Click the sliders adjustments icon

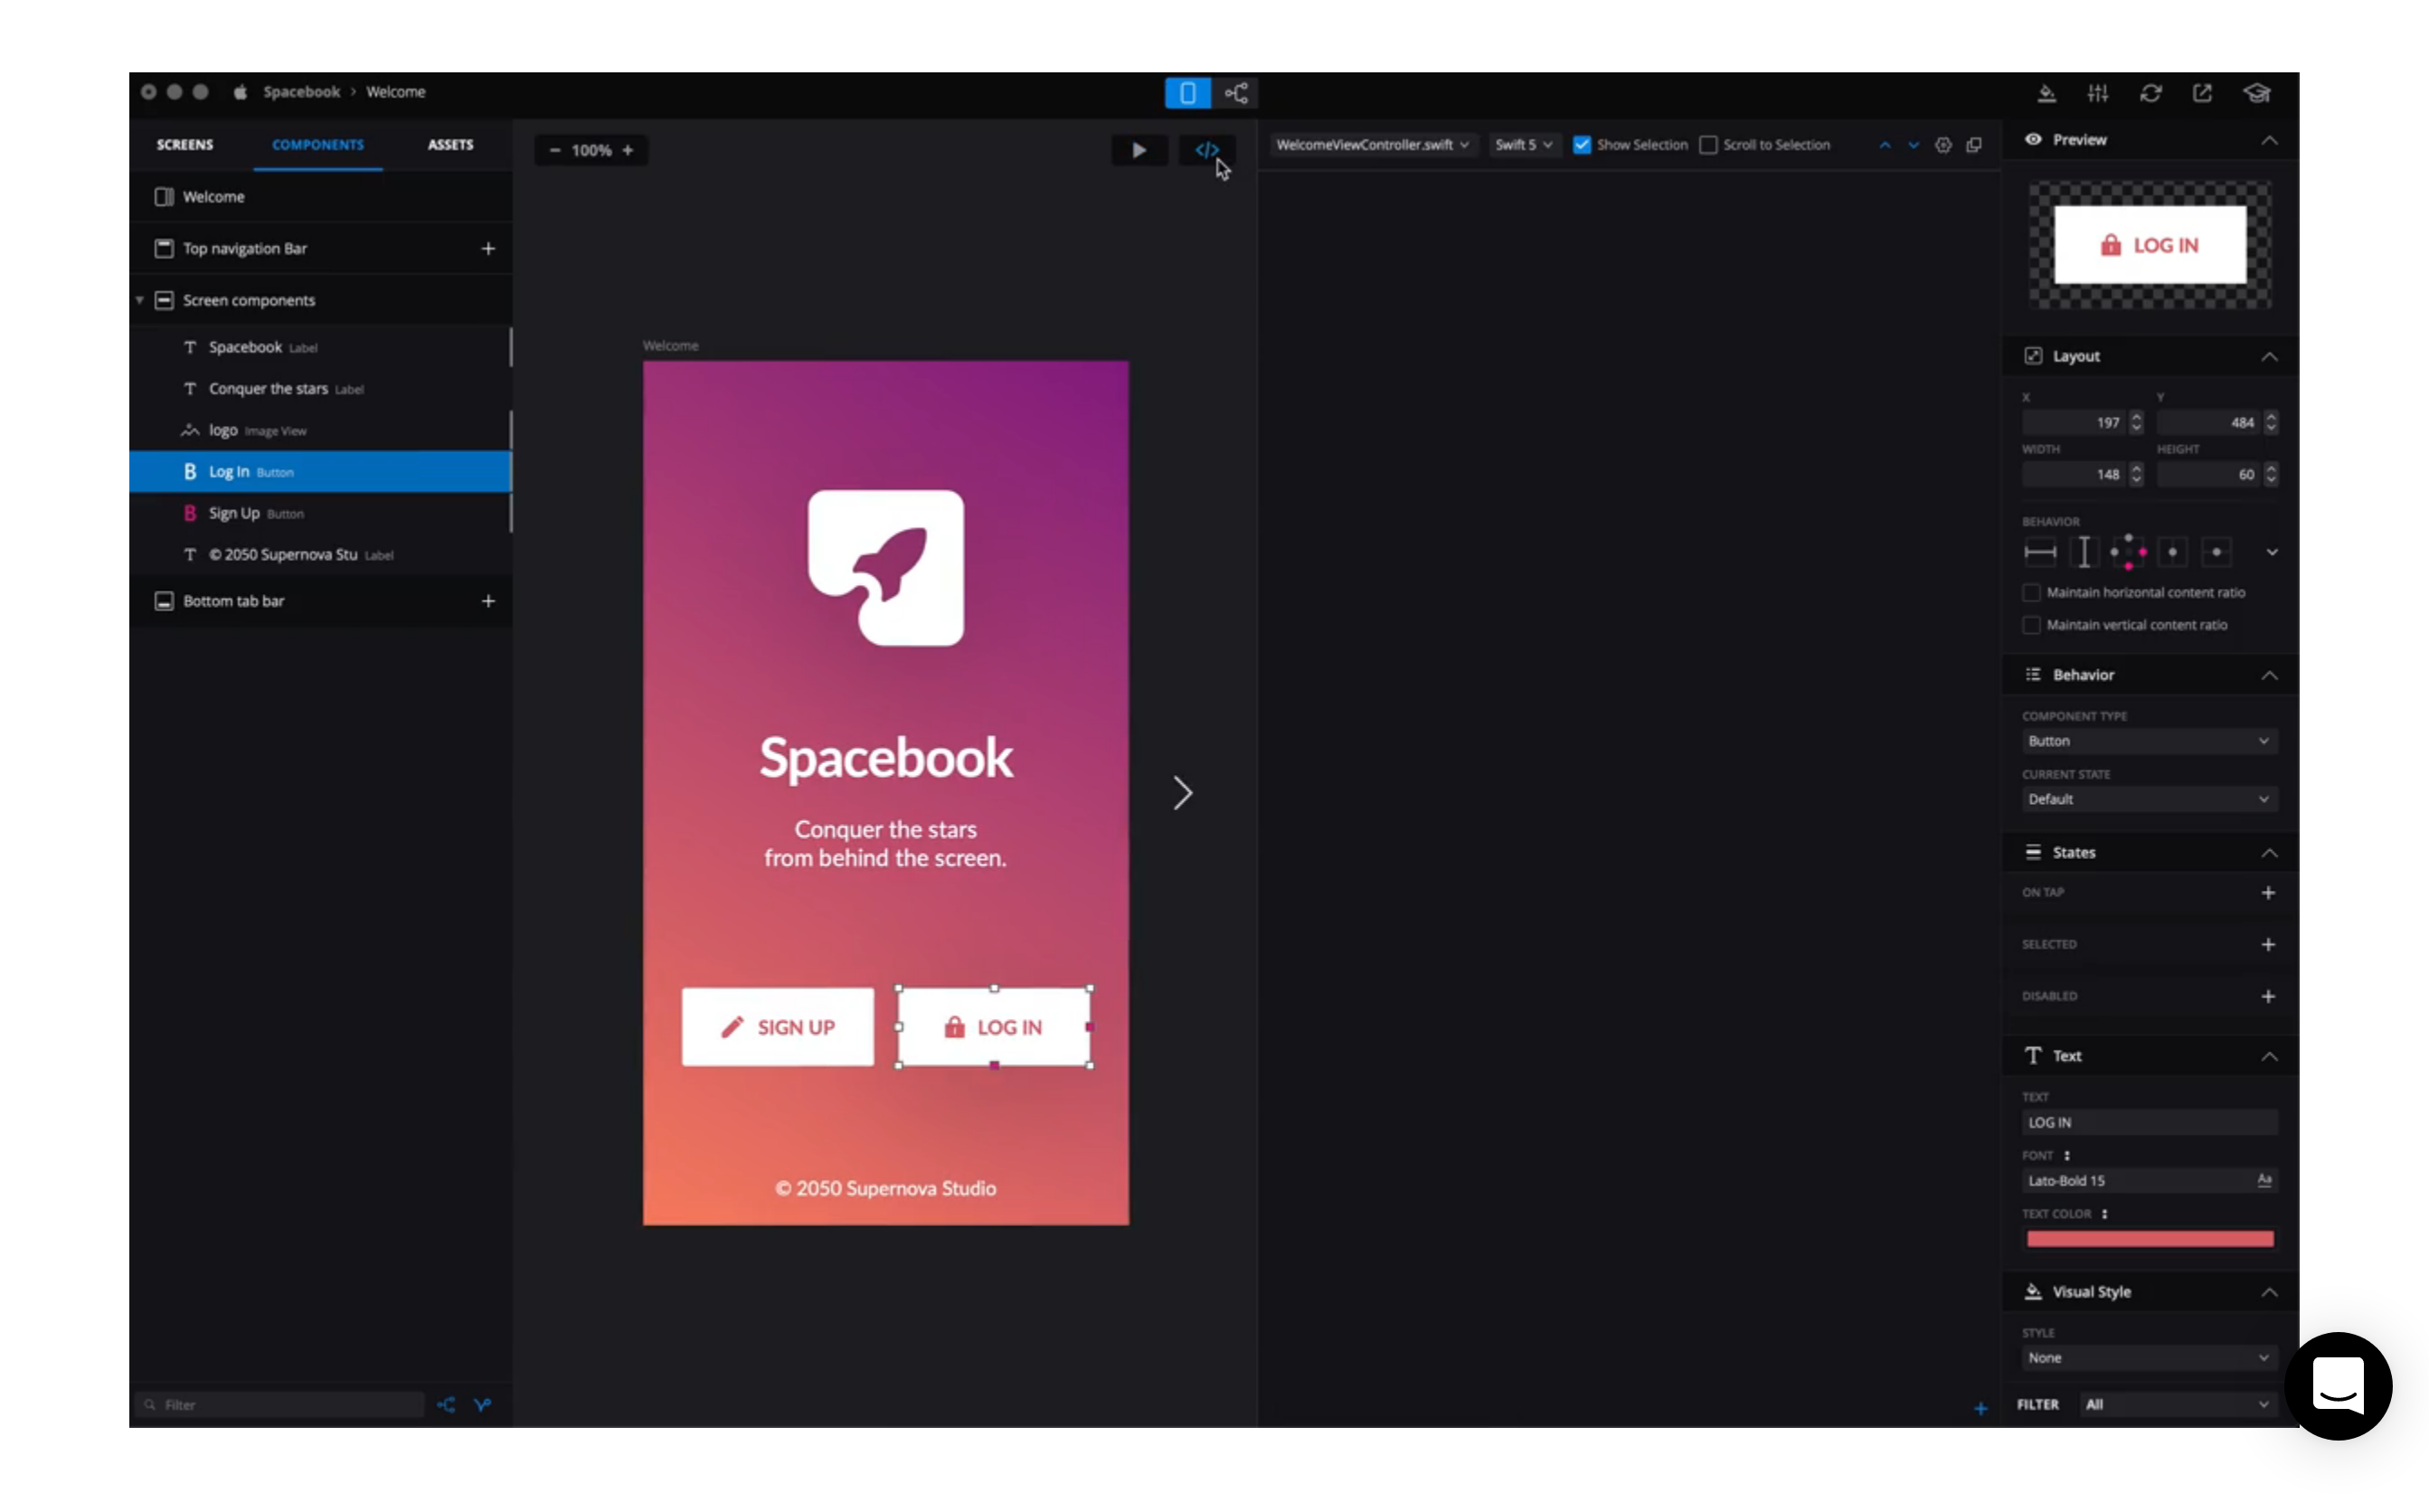pos(2098,93)
